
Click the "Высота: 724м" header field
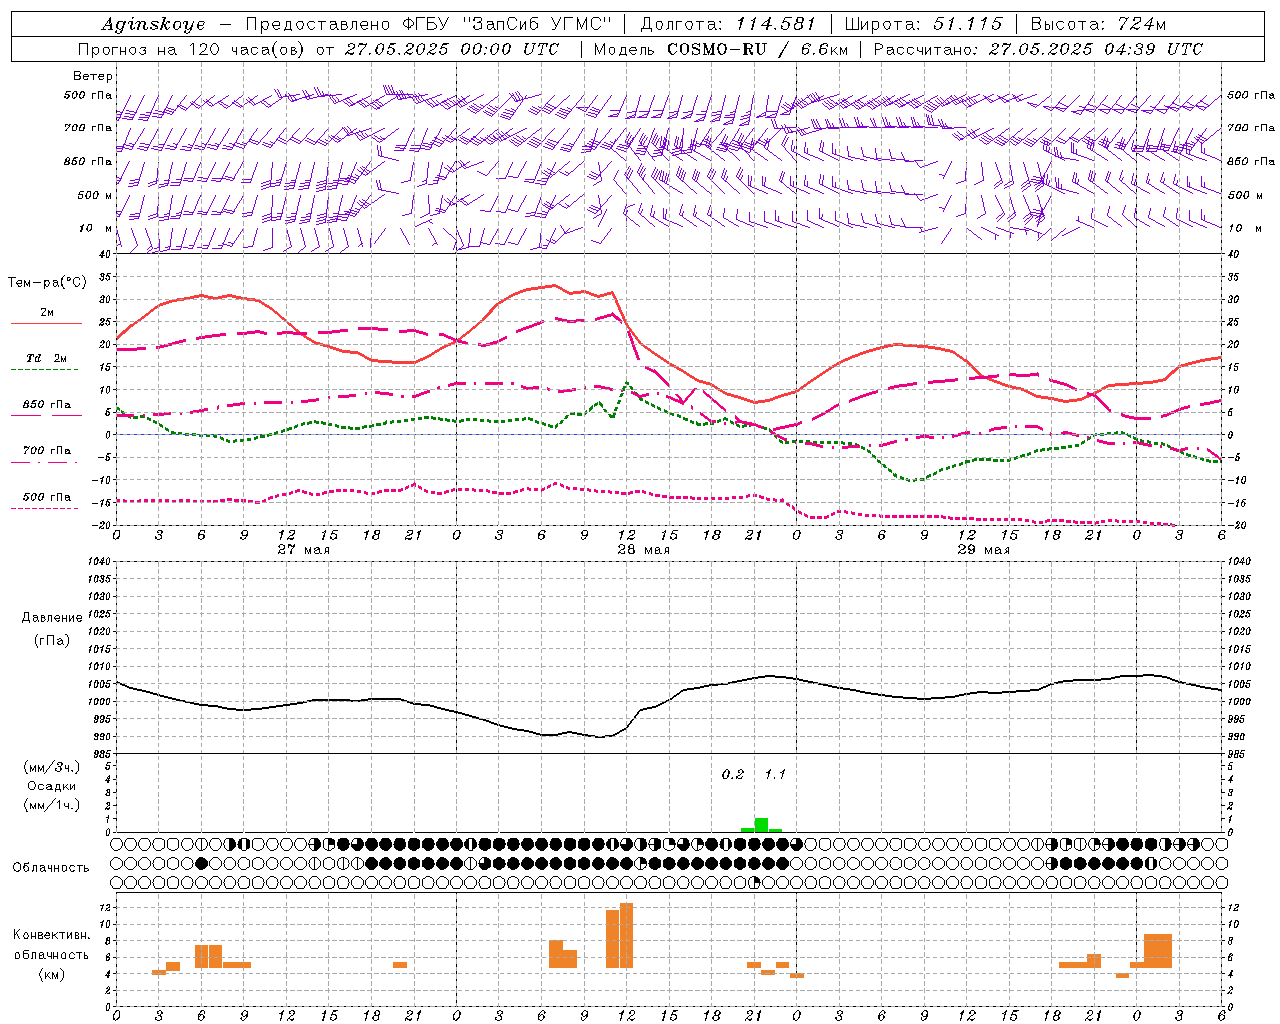click(1098, 24)
